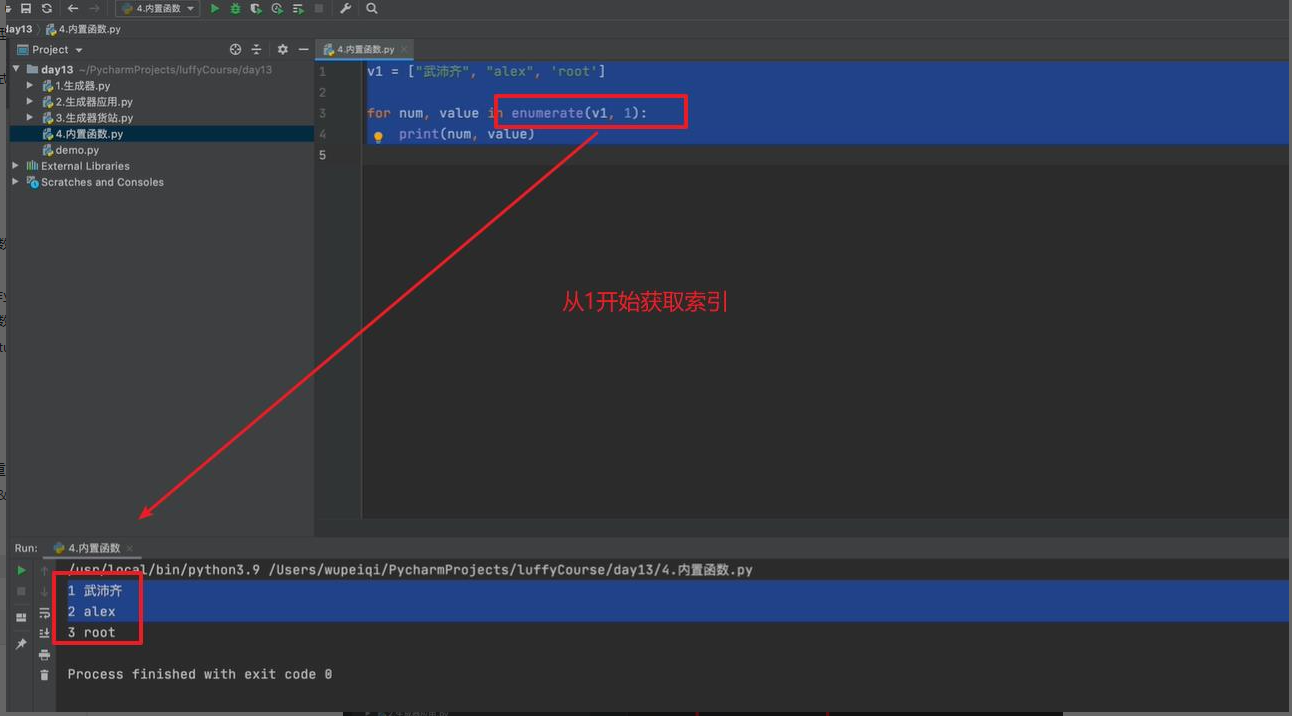Rerun with the Run panel green play button

click(x=21, y=570)
